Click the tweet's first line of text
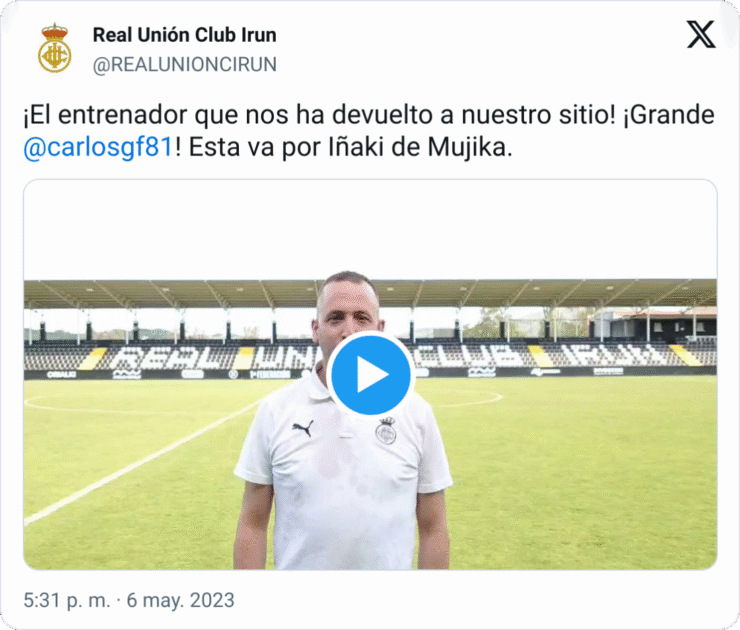 click(369, 115)
